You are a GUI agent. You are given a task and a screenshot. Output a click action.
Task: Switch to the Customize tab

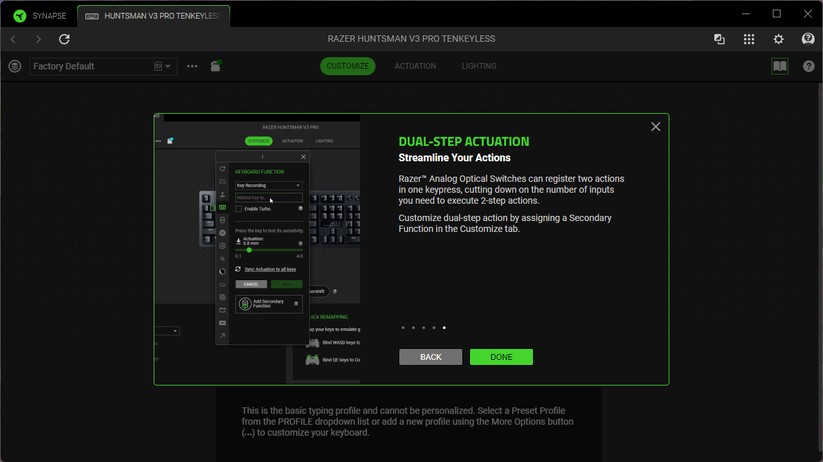coord(348,66)
